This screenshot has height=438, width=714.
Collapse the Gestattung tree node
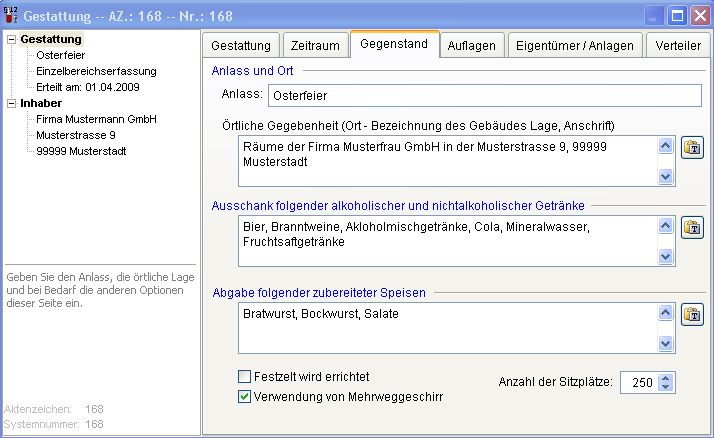(x=11, y=40)
